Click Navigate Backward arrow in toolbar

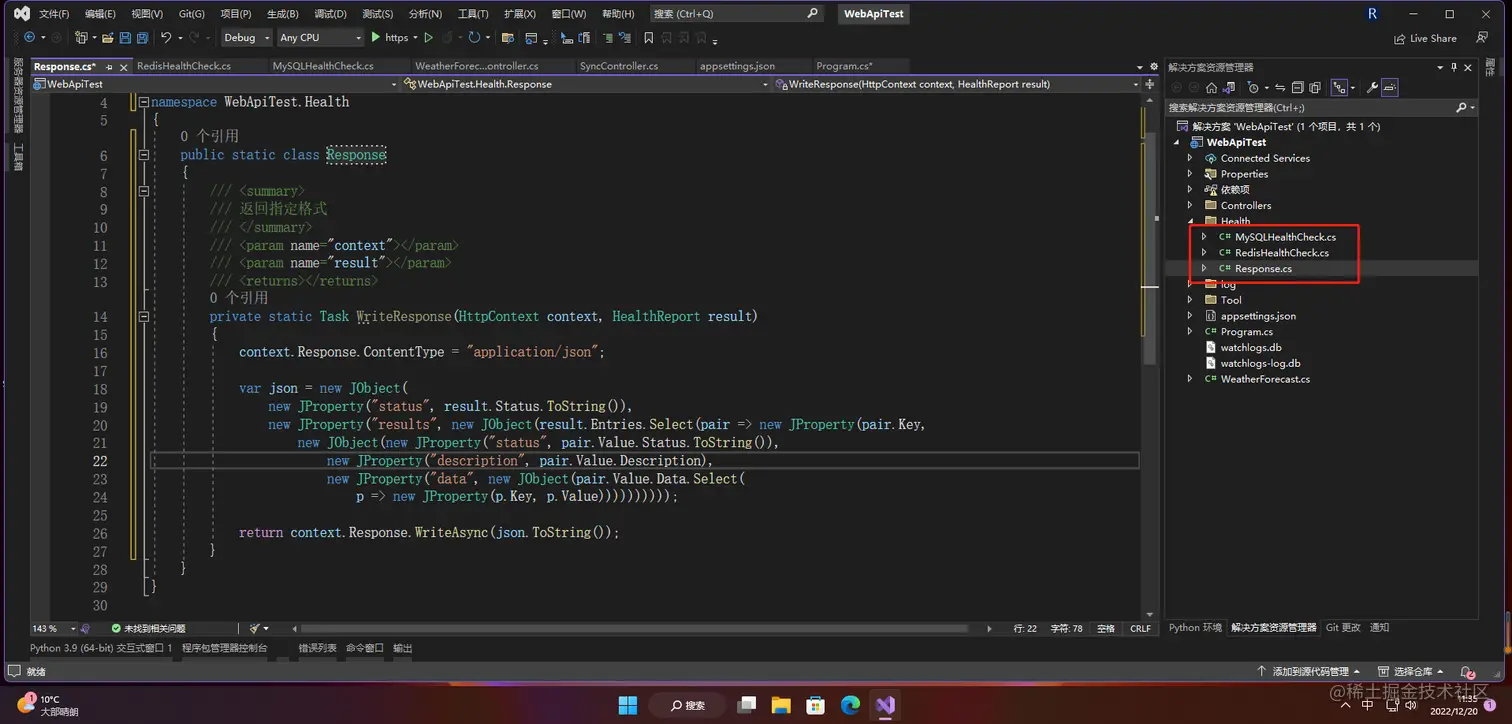point(30,38)
